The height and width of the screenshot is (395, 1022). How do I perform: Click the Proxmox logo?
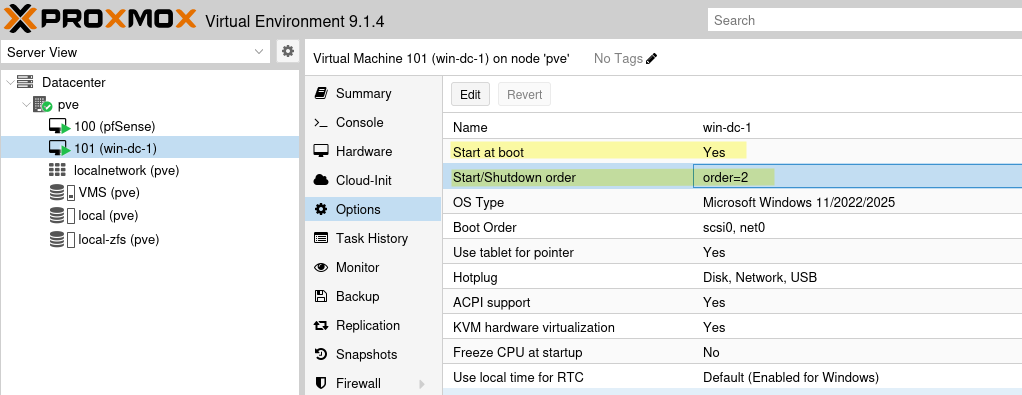100,18
